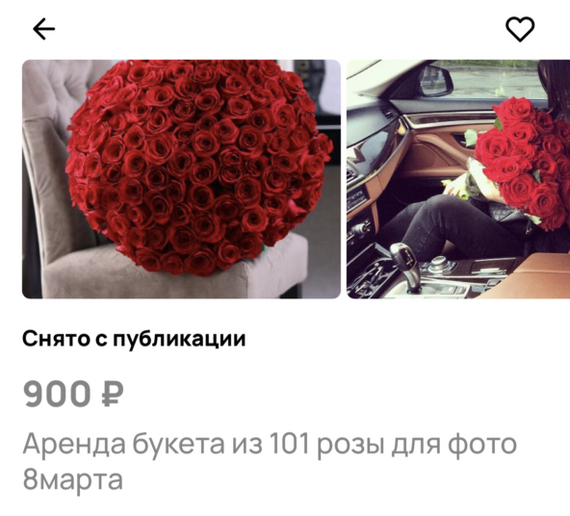Tap the gear shifter in the car photo
This screenshot has height=516, width=570.
point(406,264)
